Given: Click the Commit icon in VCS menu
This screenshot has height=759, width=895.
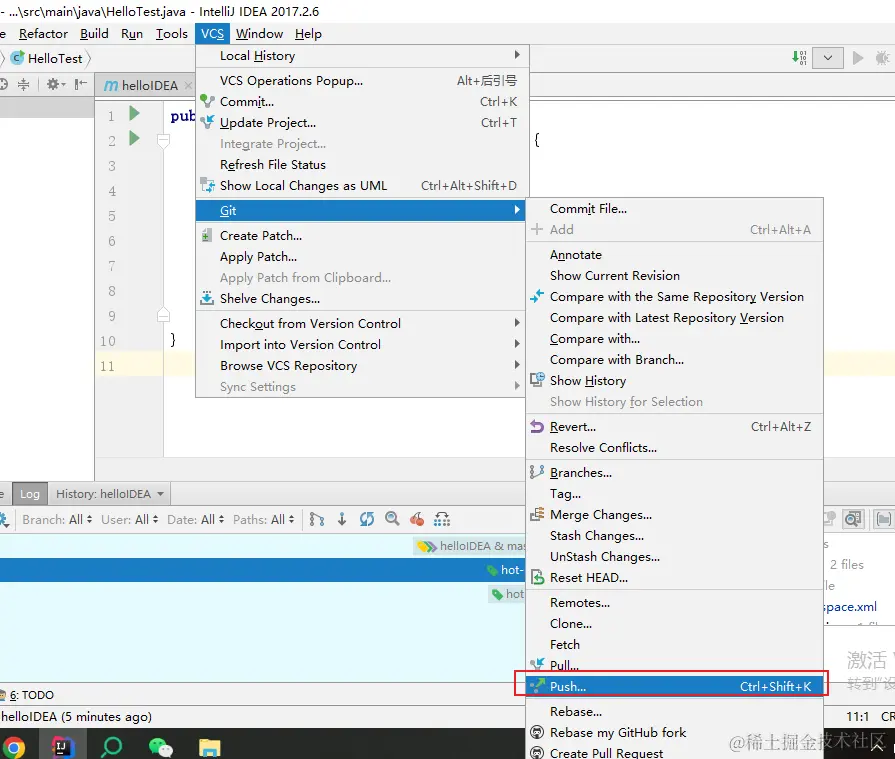Looking at the screenshot, I should pyautogui.click(x=207, y=102).
